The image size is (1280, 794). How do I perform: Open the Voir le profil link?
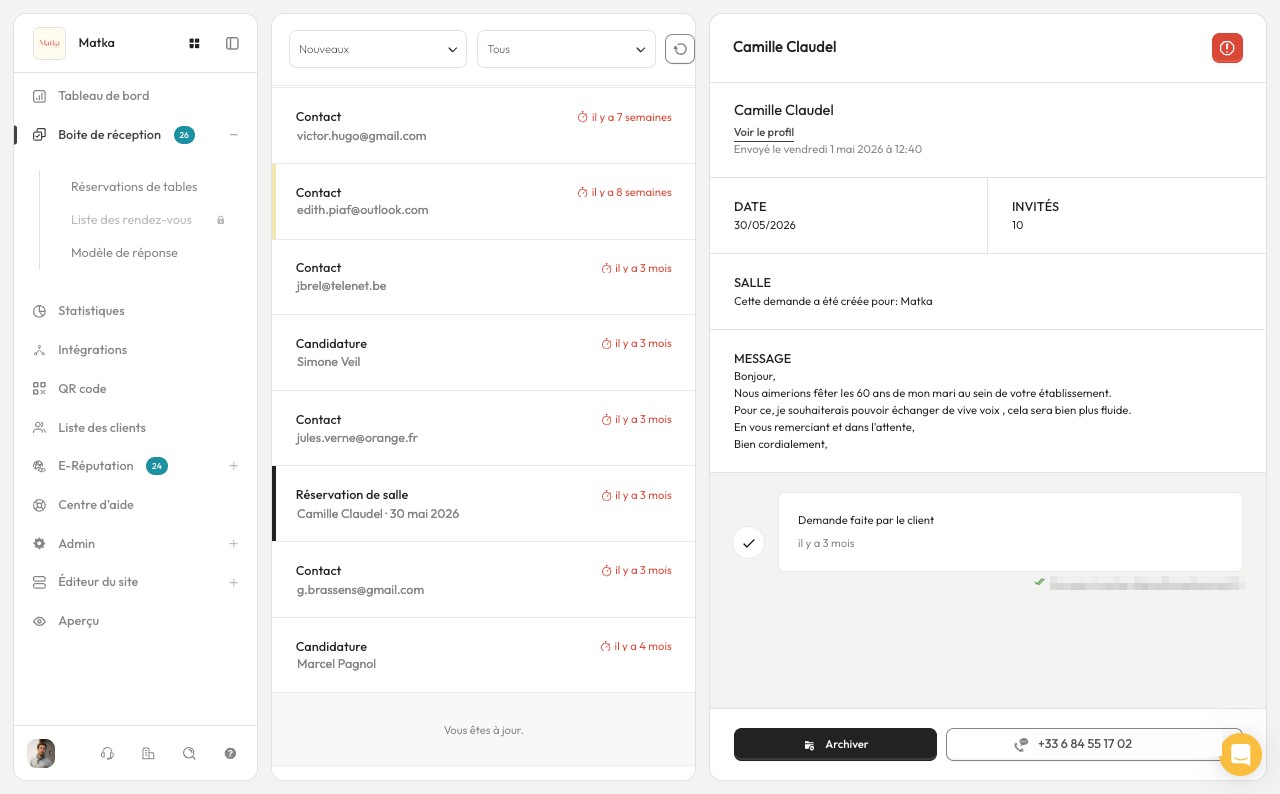click(764, 132)
